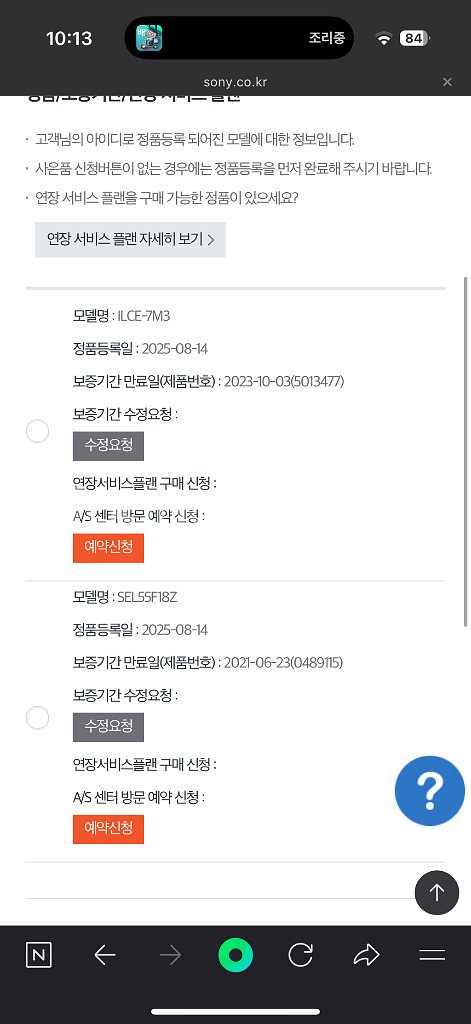Open the blue question mark help bubble
Viewport: 471px width, 1024px height.
coord(430,791)
